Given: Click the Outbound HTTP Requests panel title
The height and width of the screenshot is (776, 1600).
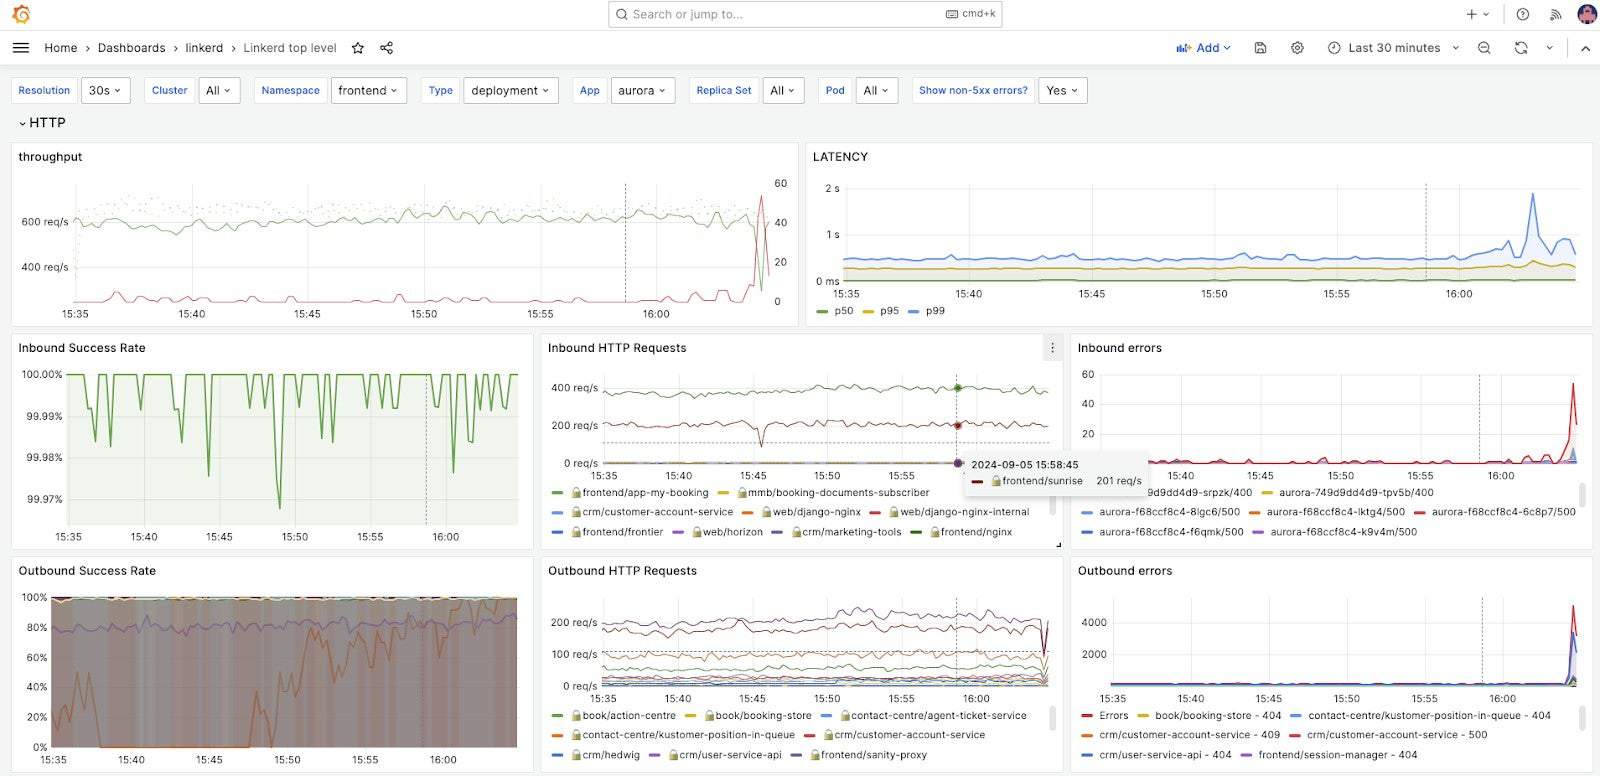Looking at the screenshot, I should point(622,571).
